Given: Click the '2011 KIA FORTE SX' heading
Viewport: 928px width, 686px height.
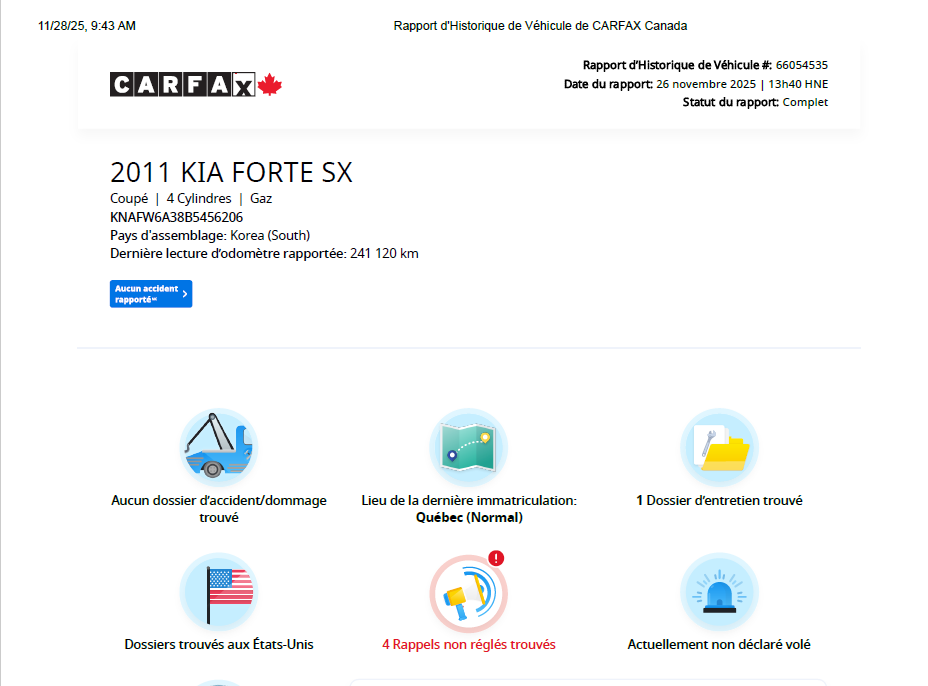Looking at the screenshot, I should point(231,173).
